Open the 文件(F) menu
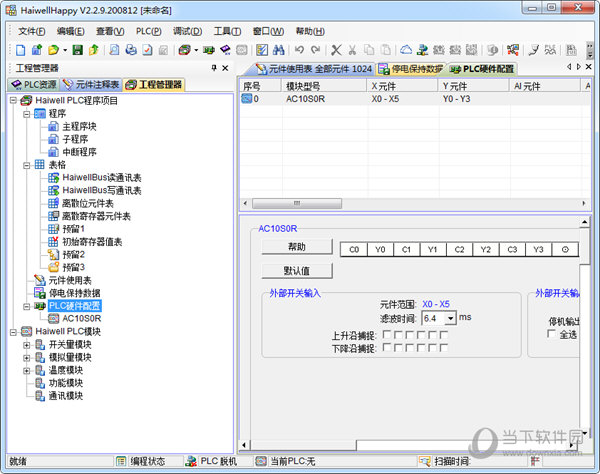 coord(31,31)
